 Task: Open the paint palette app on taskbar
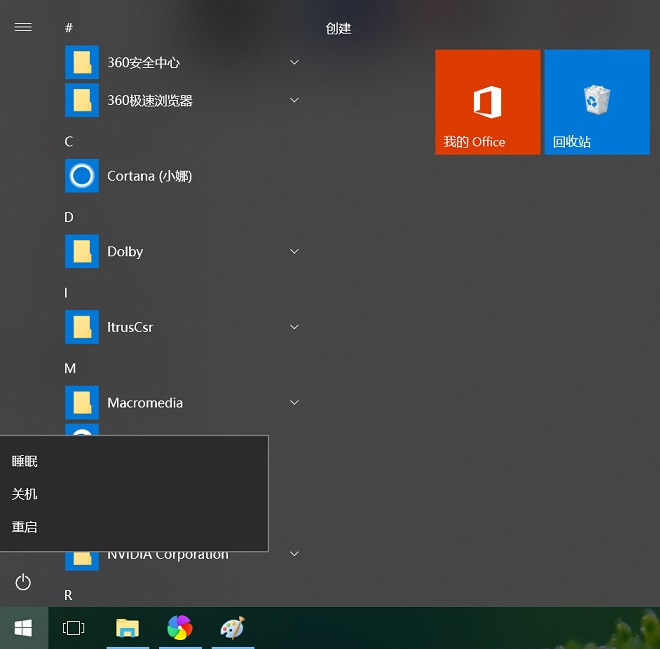[x=232, y=628]
